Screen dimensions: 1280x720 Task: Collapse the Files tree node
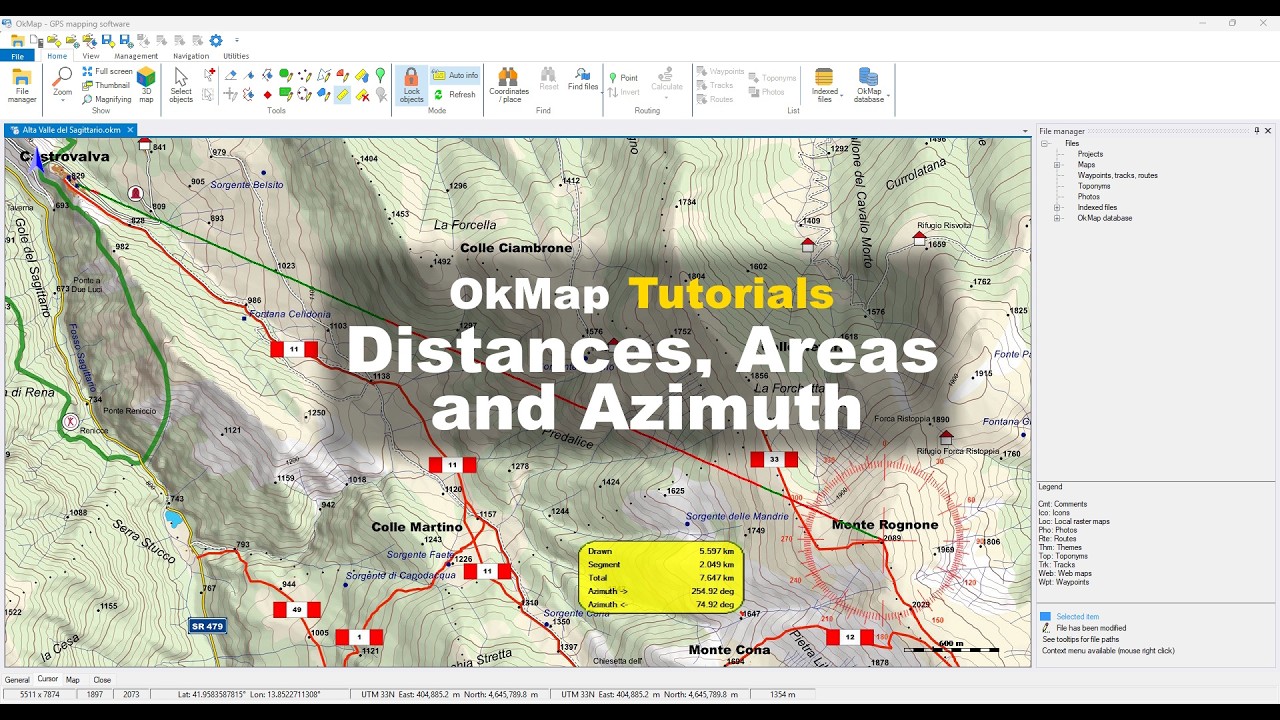click(1045, 144)
